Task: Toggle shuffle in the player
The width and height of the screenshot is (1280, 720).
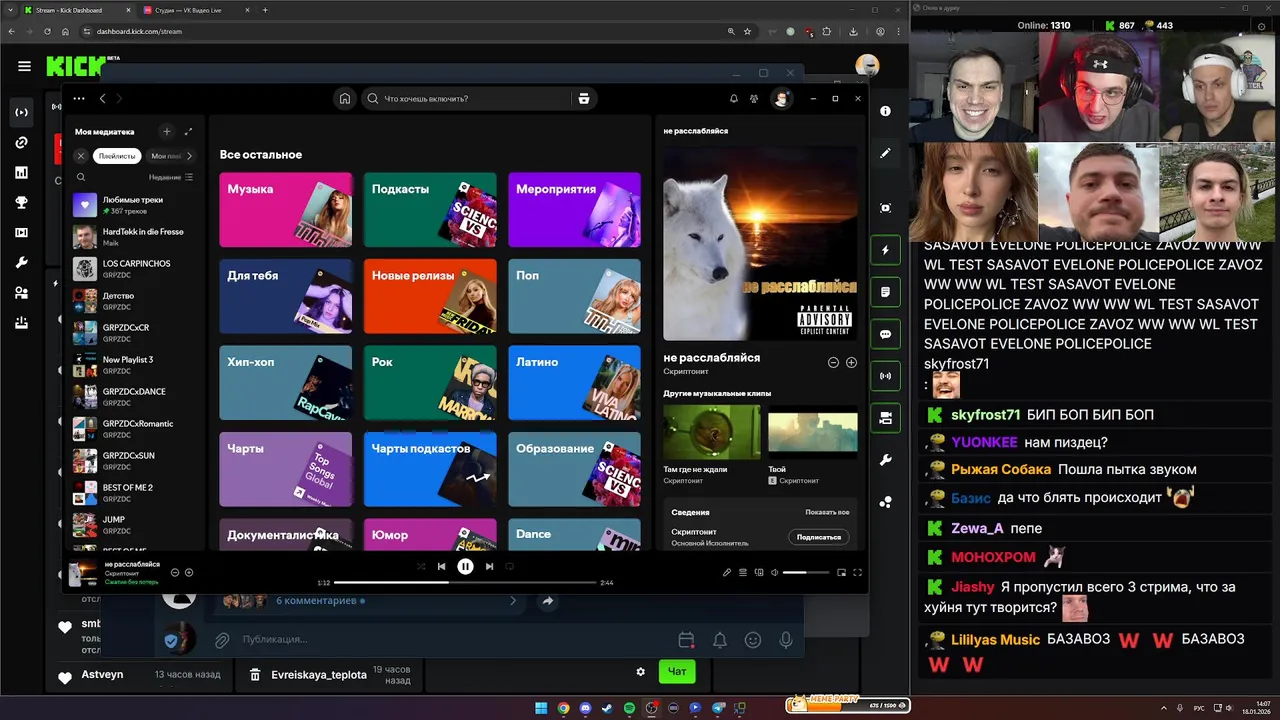Action: pyautogui.click(x=421, y=566)
